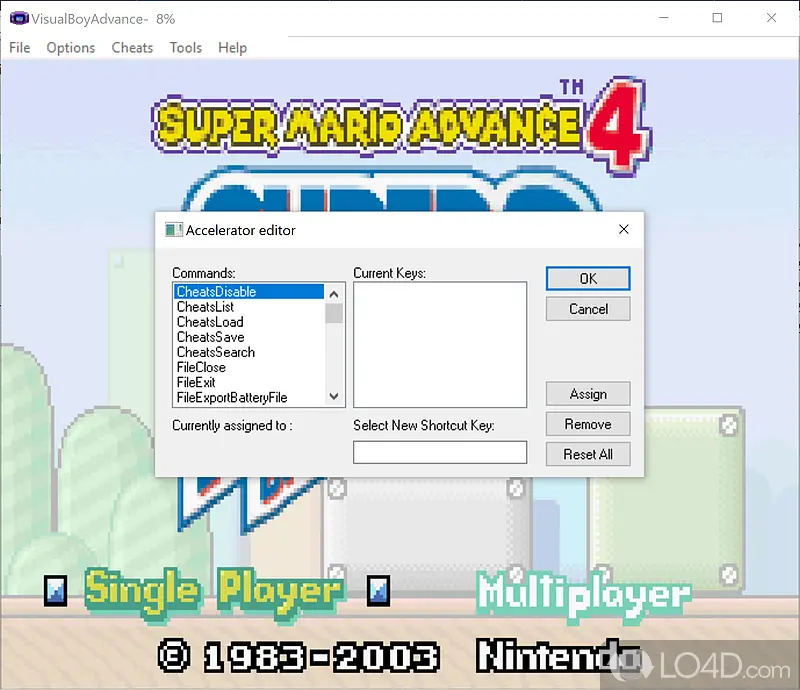
Task: Open the File menu
Action: [20, 47]
